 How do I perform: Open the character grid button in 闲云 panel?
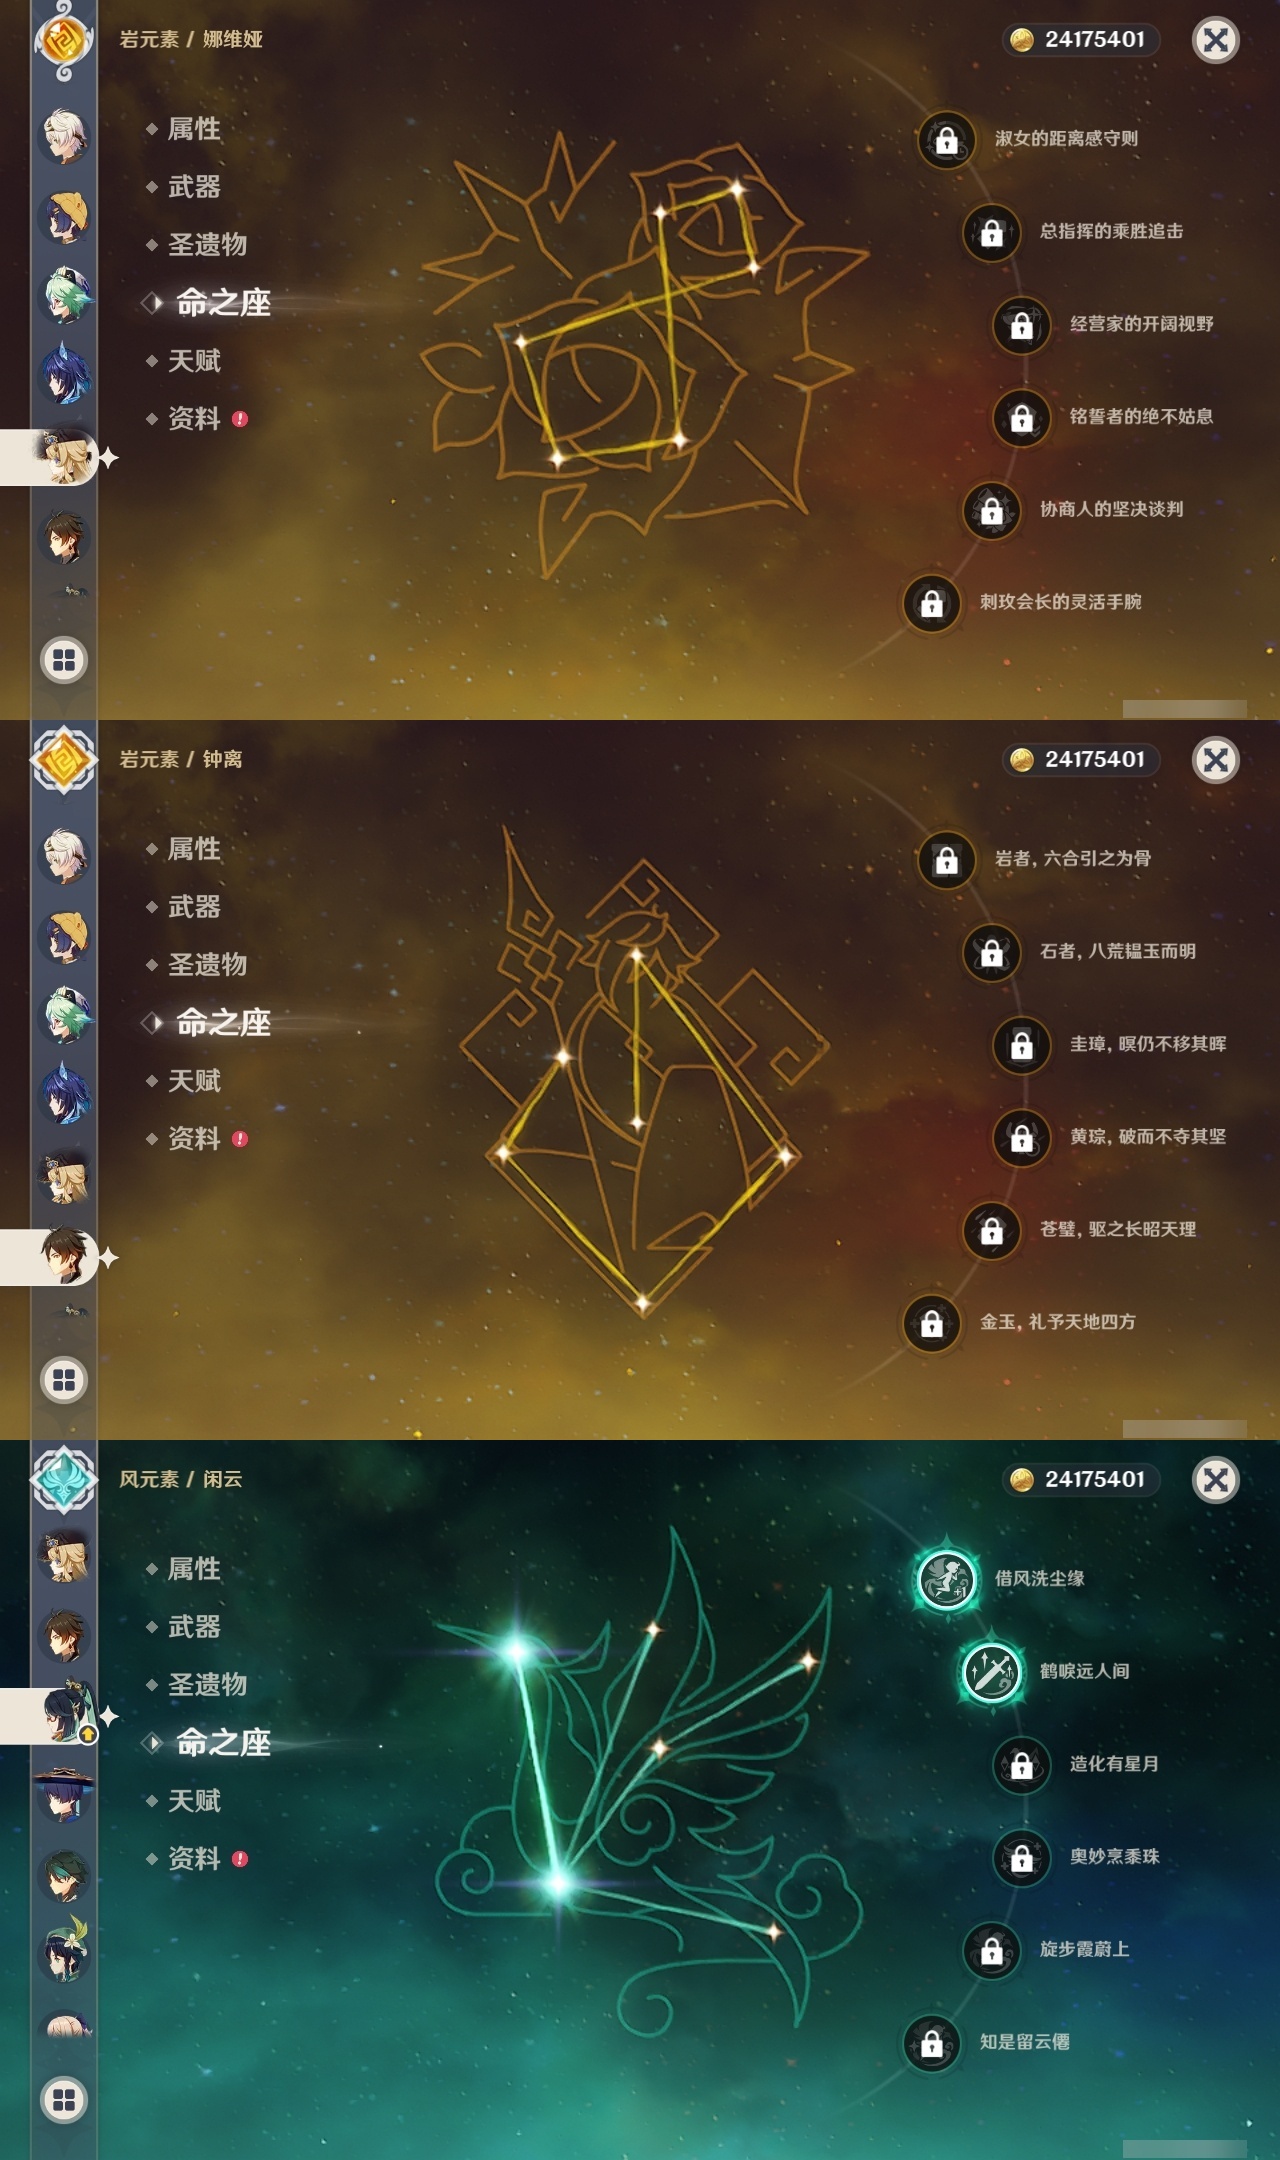click(64, 2100)
